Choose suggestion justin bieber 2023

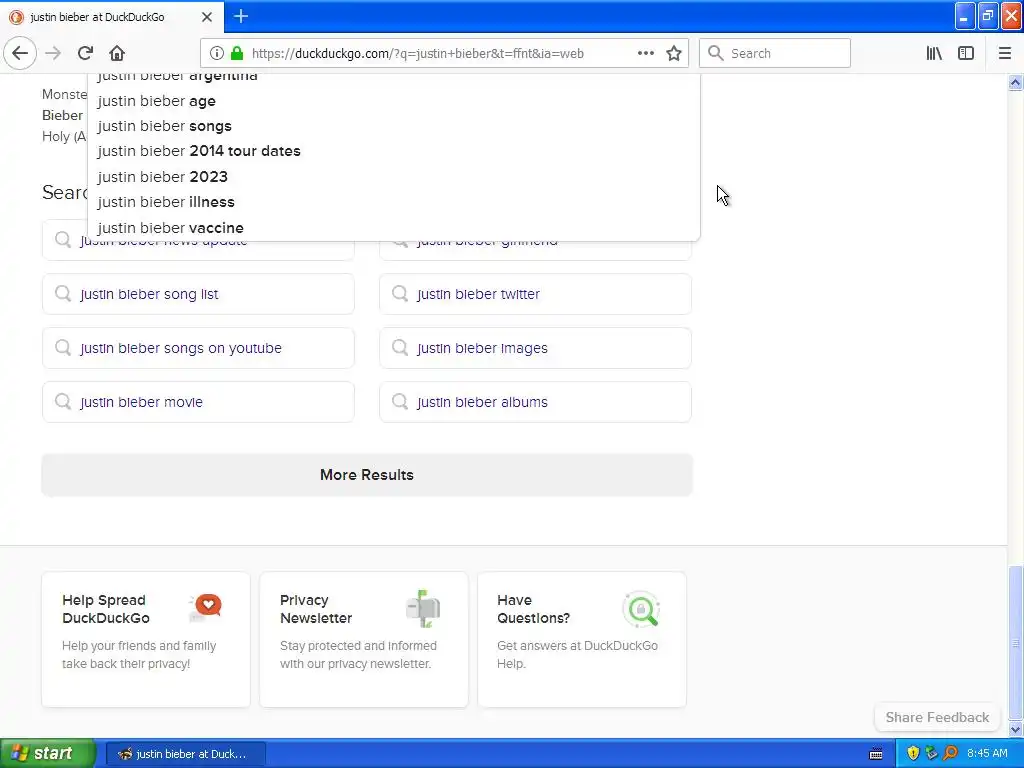(394, 176)
